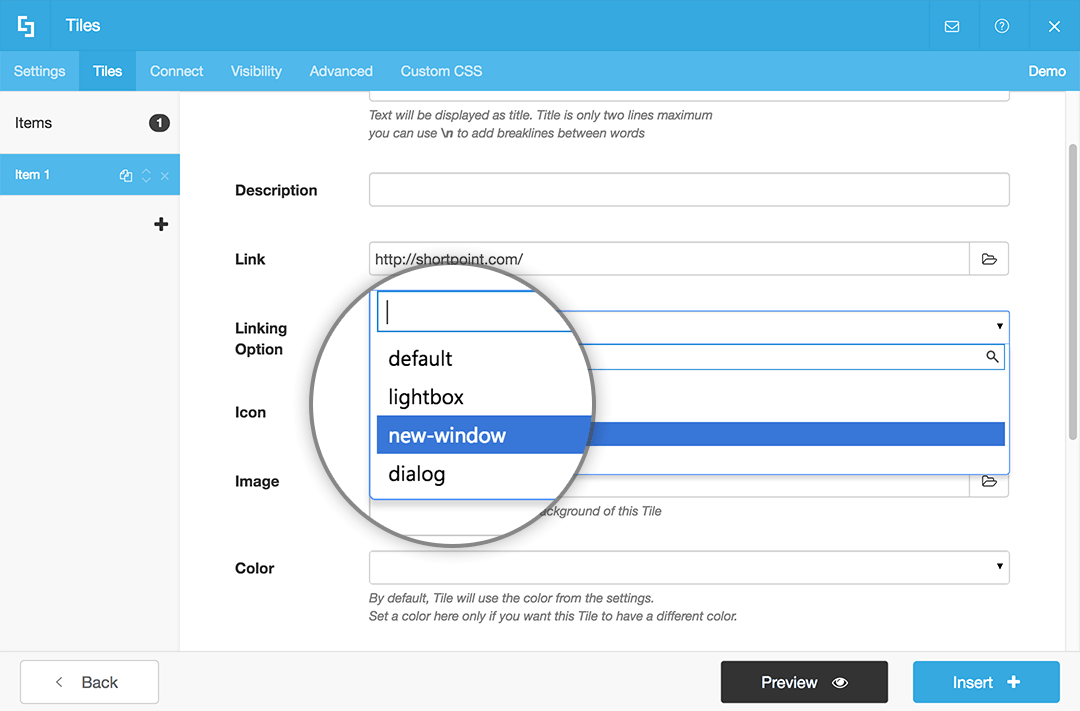The image size is (1080, 711).
Task: Click the envelope contact icon in top bar
Action: tap(953, 25)
